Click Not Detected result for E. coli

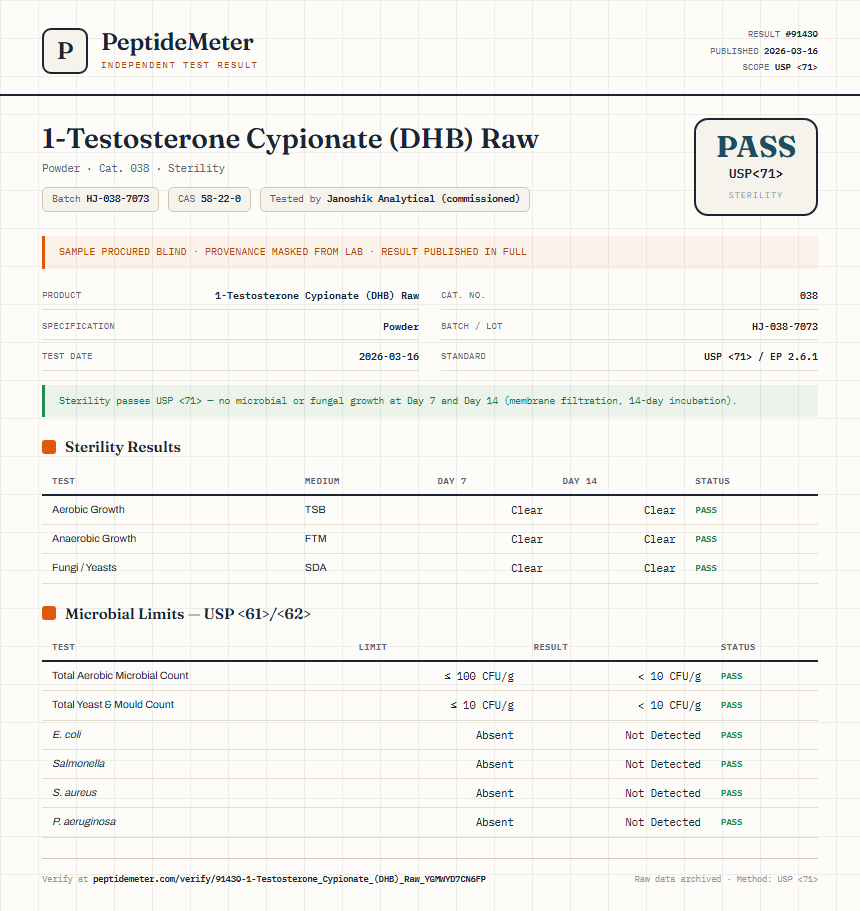663,736
